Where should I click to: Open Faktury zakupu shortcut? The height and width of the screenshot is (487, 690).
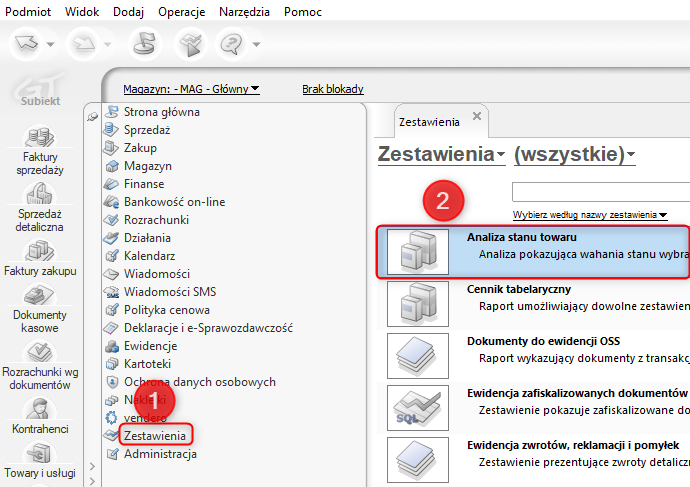(40, 259)
